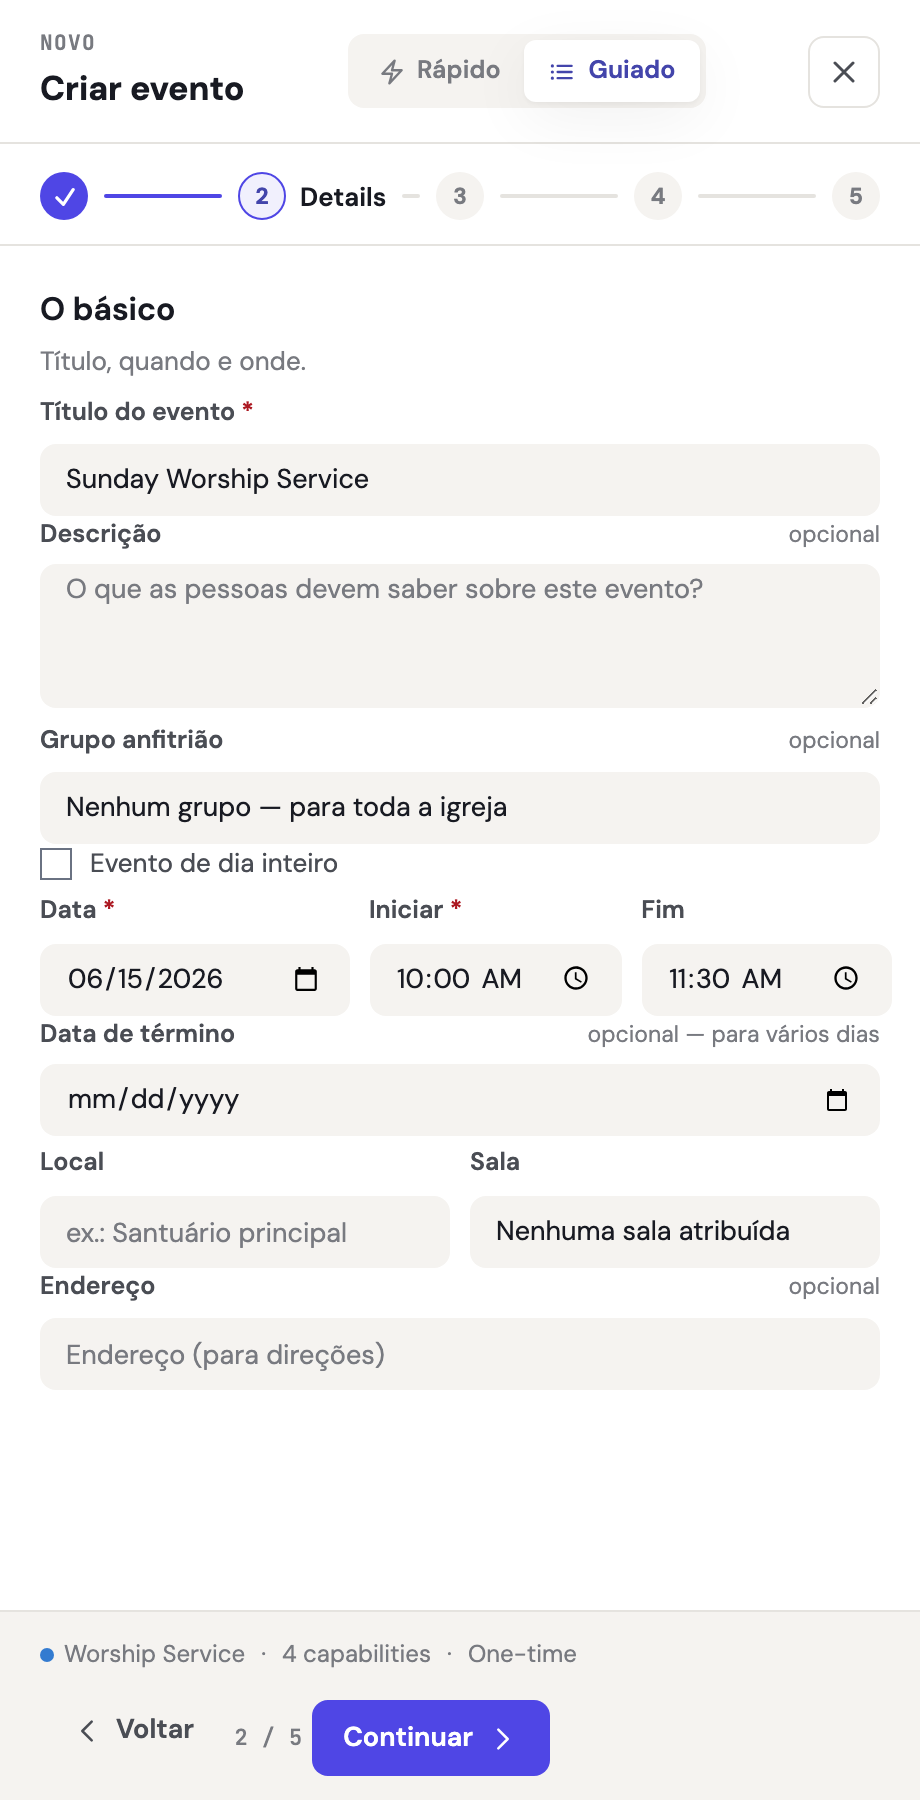Jump to step 5 in the stepper
920x1800 pixels.
[856, 196]
